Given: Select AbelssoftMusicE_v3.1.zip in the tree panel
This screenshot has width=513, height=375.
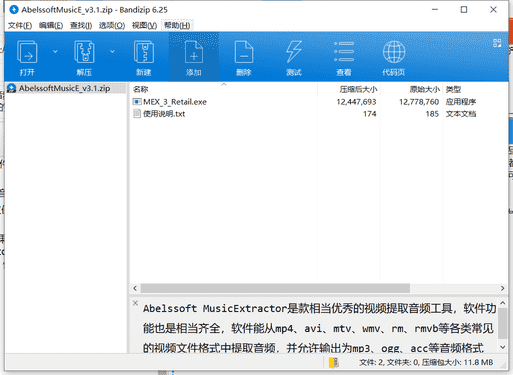Looking at the screenshot, I should coord(64,88).
